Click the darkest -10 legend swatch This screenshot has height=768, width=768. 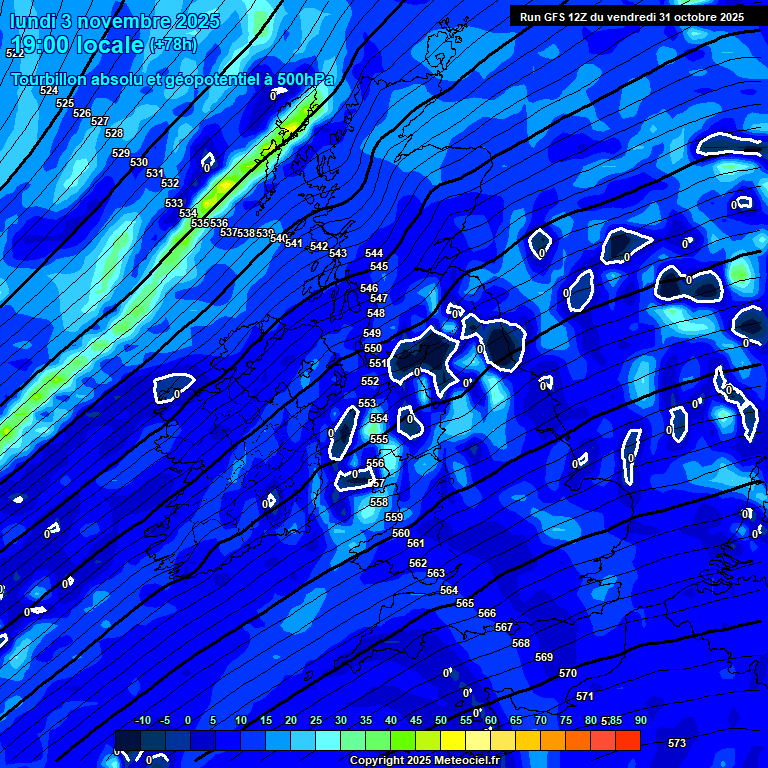128,741
